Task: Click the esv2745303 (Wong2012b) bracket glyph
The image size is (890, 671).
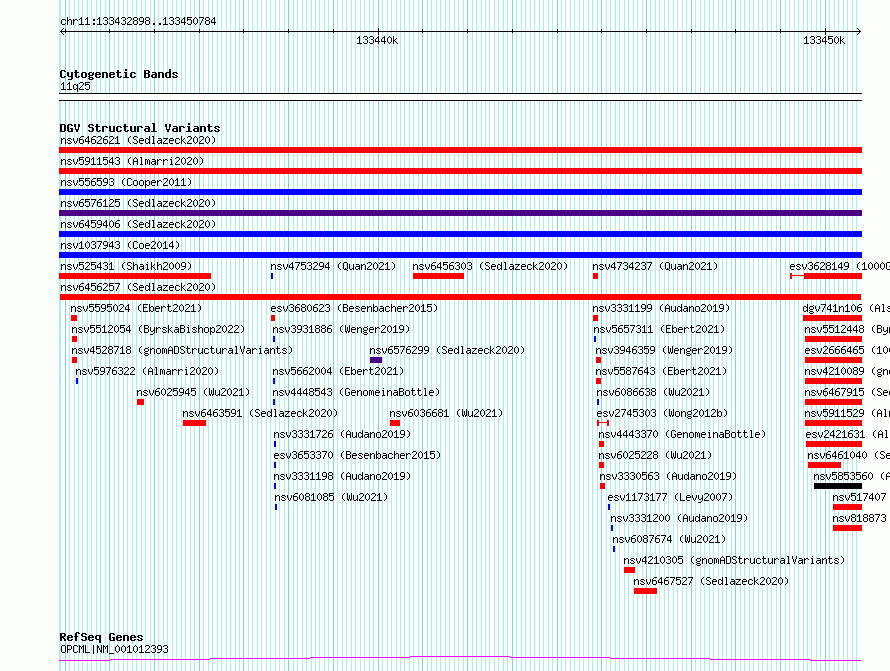Action: pyautogui.click(x=603, y=423)
